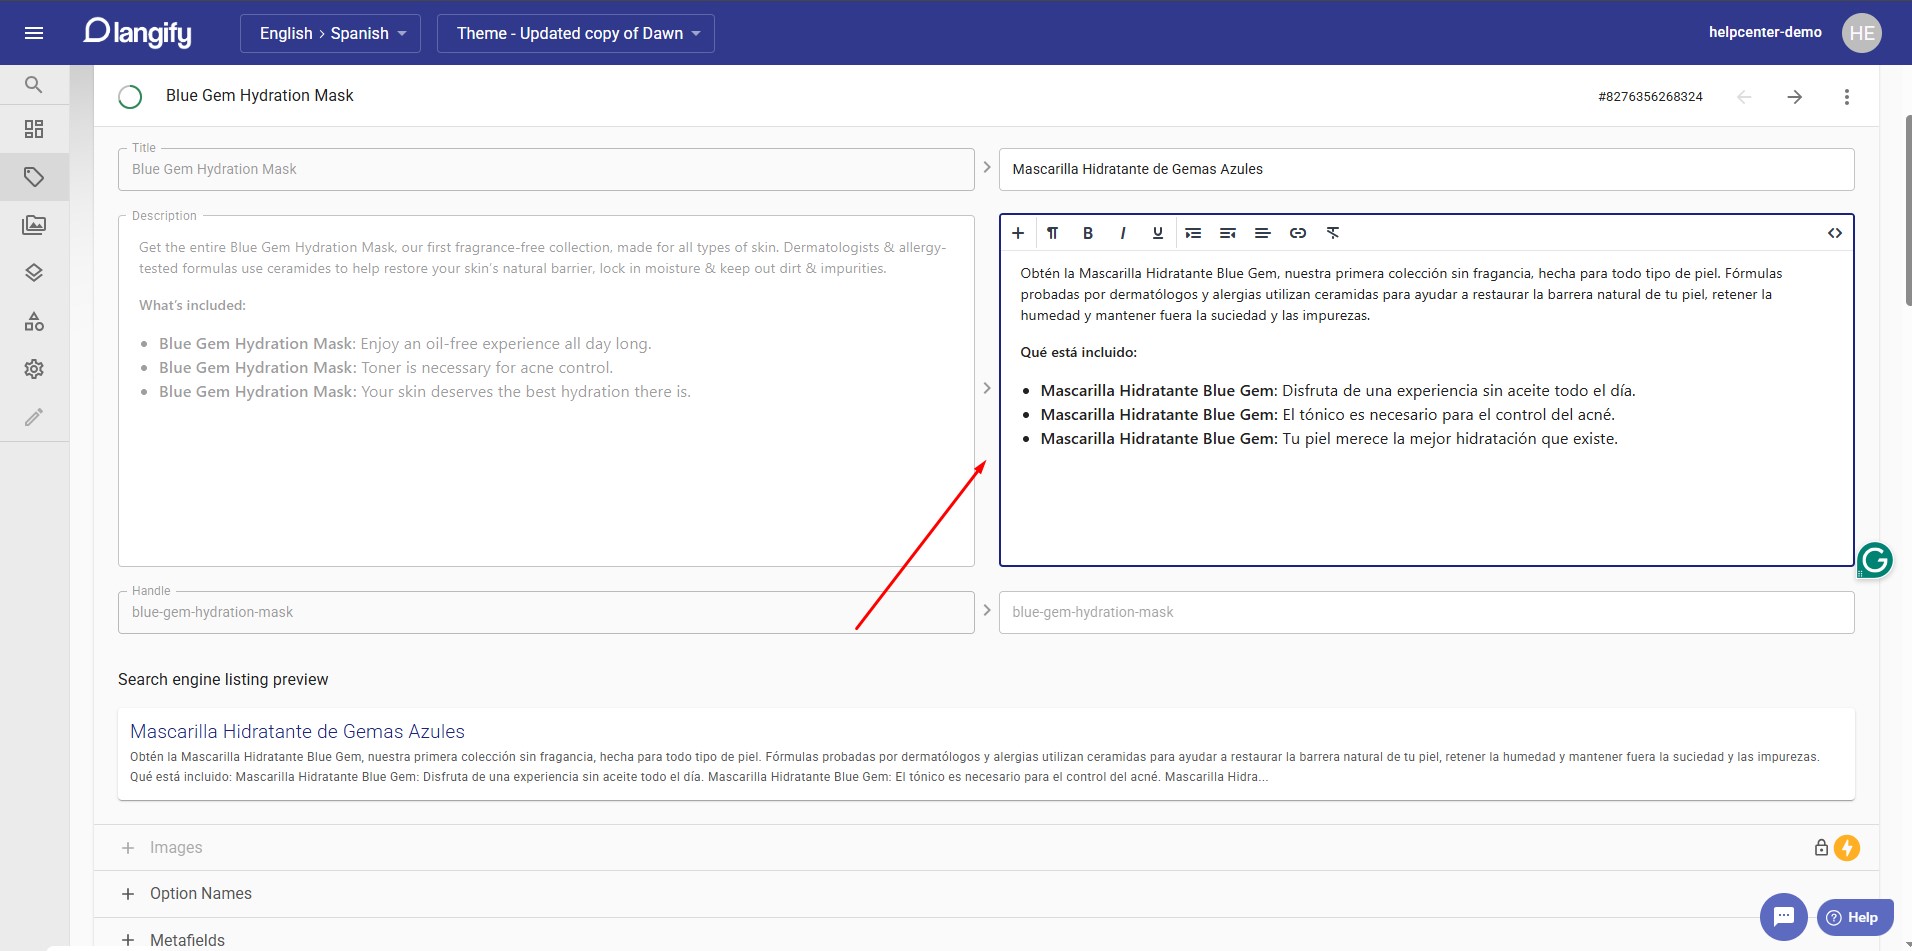This screenshot has height=951, width=1912.
Task: Click the chevron between the description fields
Action: (x=986, y=388)
